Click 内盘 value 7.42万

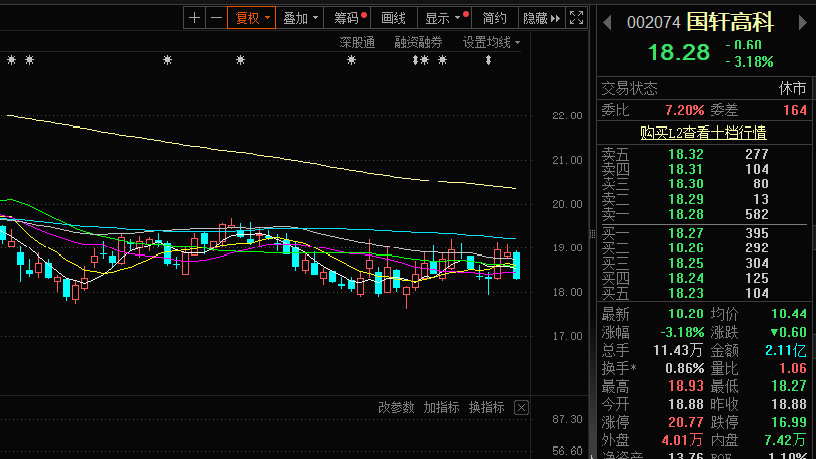(x=785, y=441)
